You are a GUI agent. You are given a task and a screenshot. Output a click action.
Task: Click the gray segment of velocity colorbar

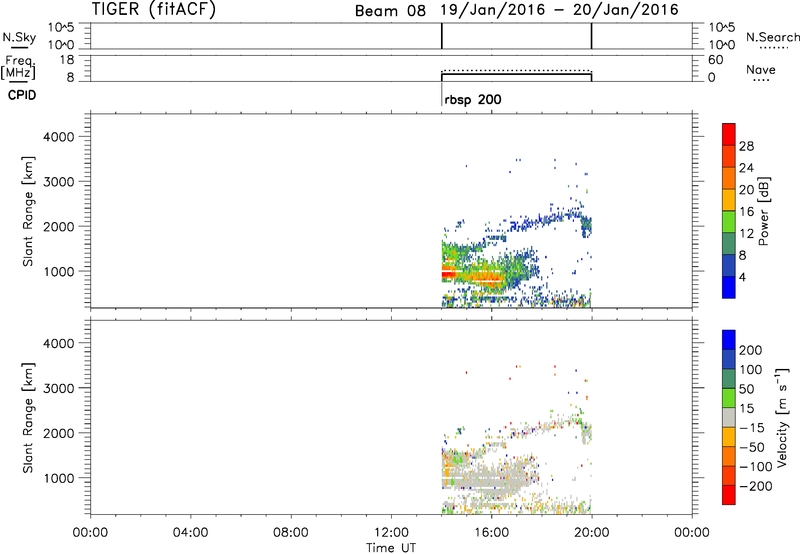(729, 418)
